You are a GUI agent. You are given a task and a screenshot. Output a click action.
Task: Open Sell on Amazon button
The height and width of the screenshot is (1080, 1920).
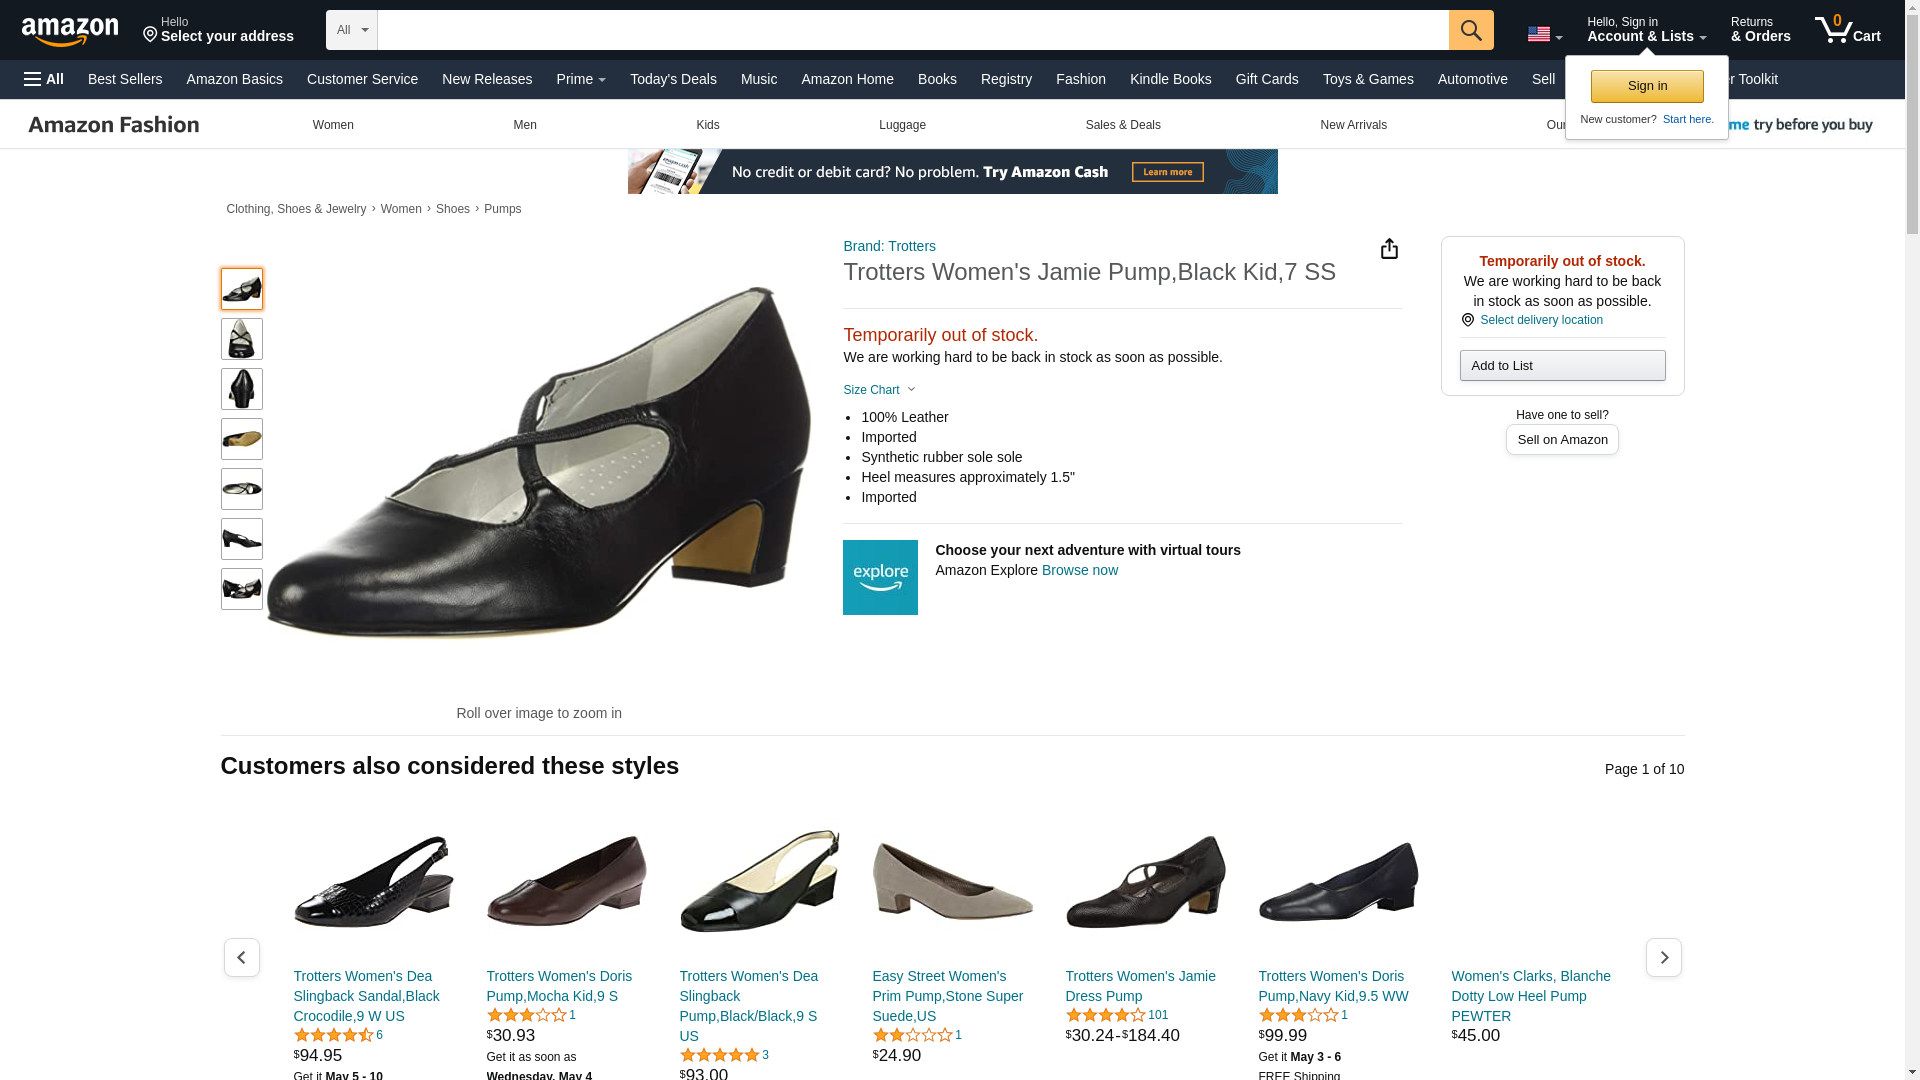pyautogui.click(x=1562, y=440)
